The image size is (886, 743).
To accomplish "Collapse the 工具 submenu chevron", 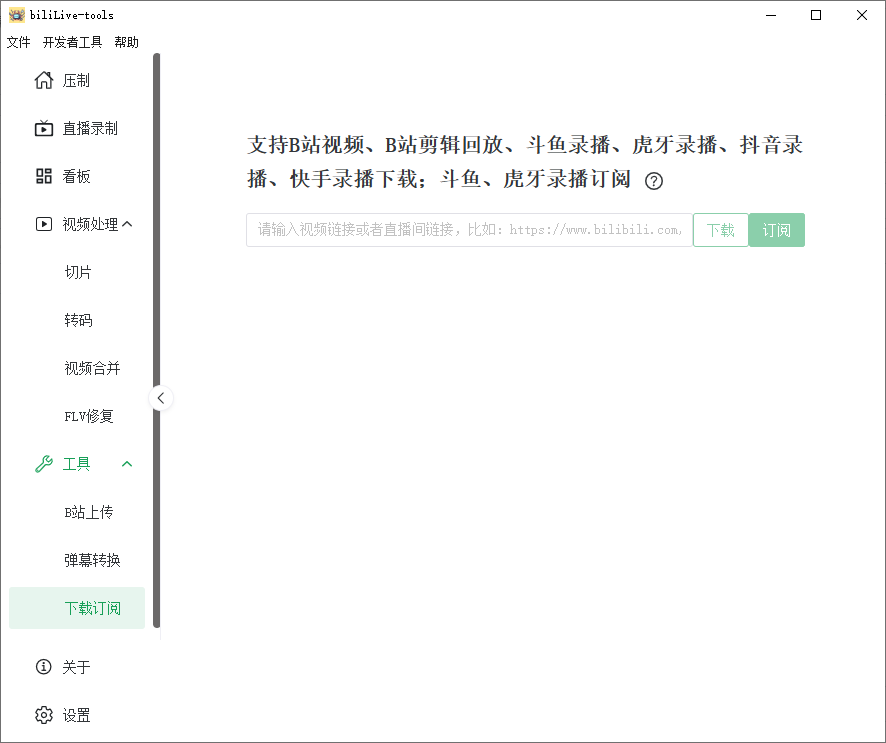I will [x=127, y=464].
